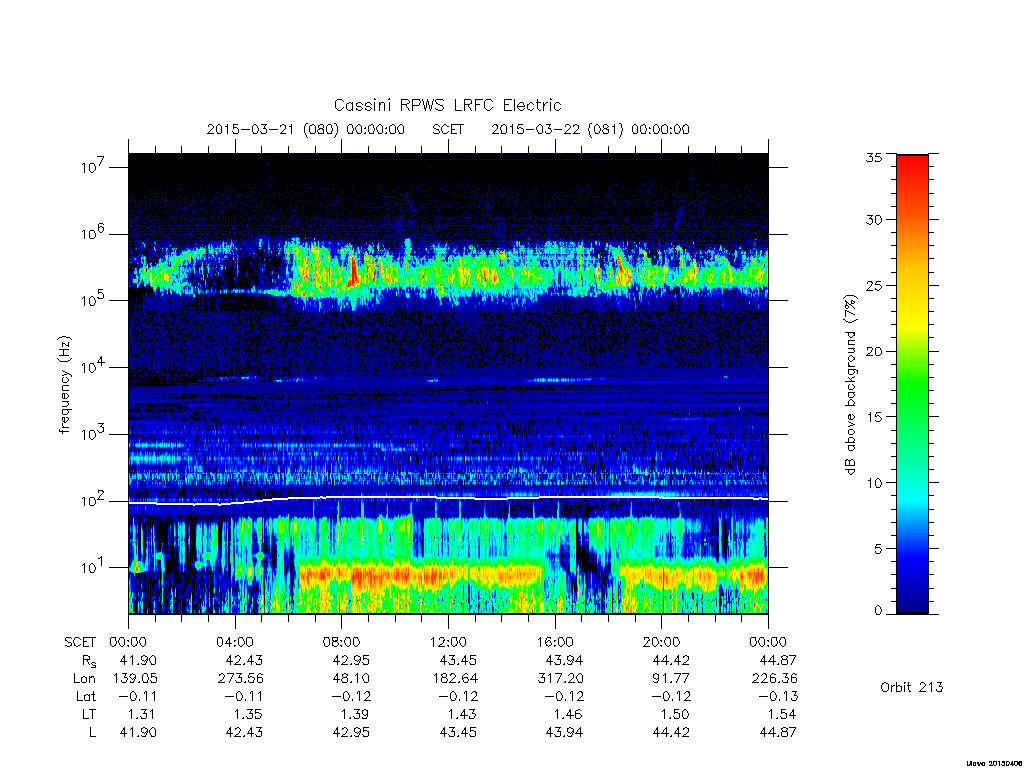Click the end date '2015-03-22 (081) 00:00:00'
The image size is (1024, 768).
tap(590, 129)
